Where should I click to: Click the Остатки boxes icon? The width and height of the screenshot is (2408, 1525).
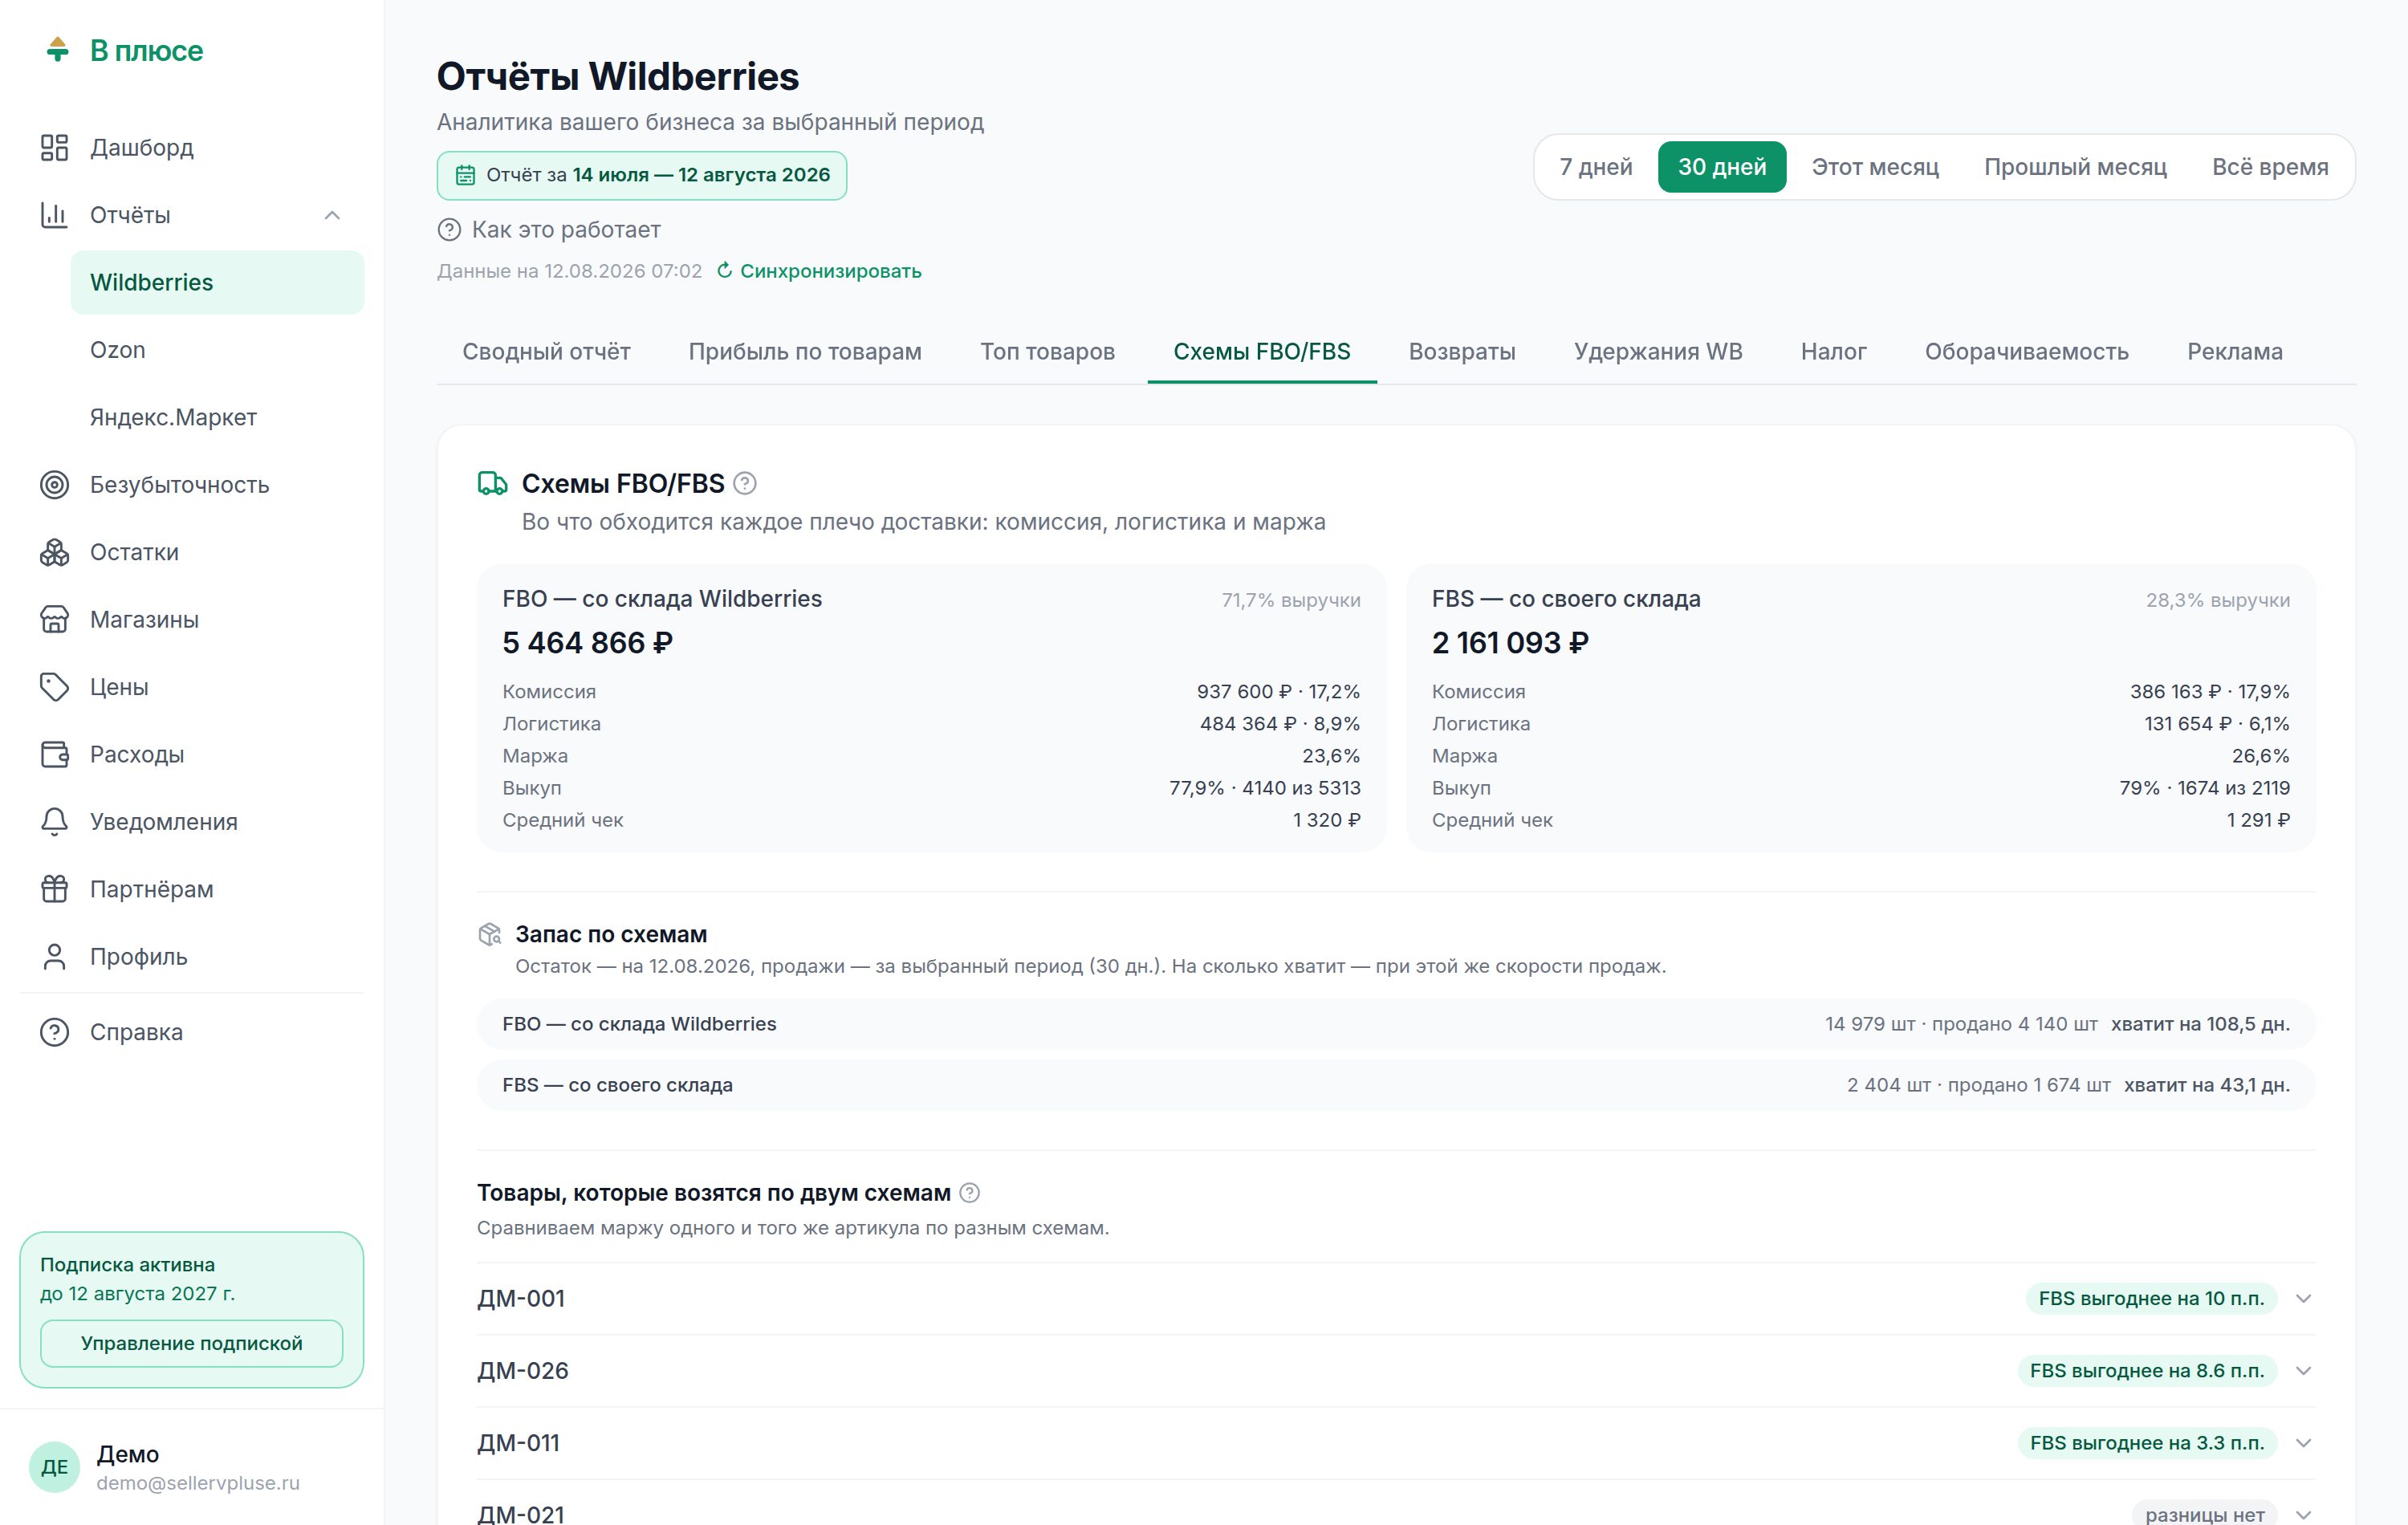click(x=54, y=552)
